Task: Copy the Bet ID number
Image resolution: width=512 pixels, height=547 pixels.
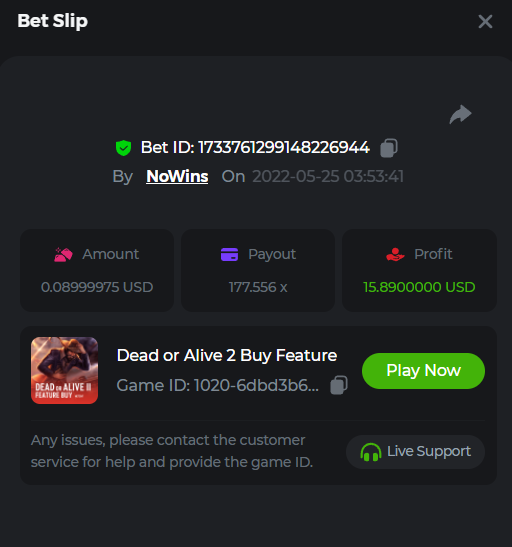Action: click(x=389, y=148)
